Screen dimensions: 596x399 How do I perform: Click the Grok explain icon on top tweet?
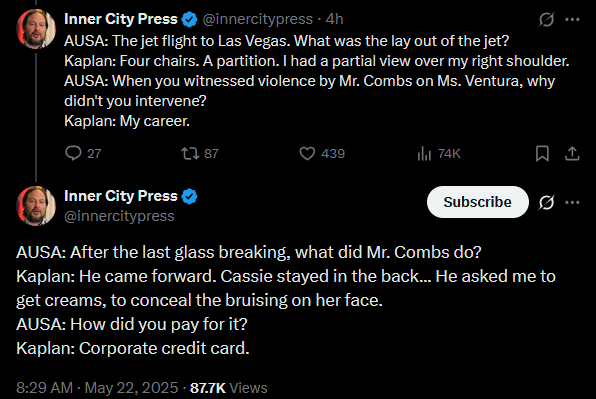click(x=546, y=19)
